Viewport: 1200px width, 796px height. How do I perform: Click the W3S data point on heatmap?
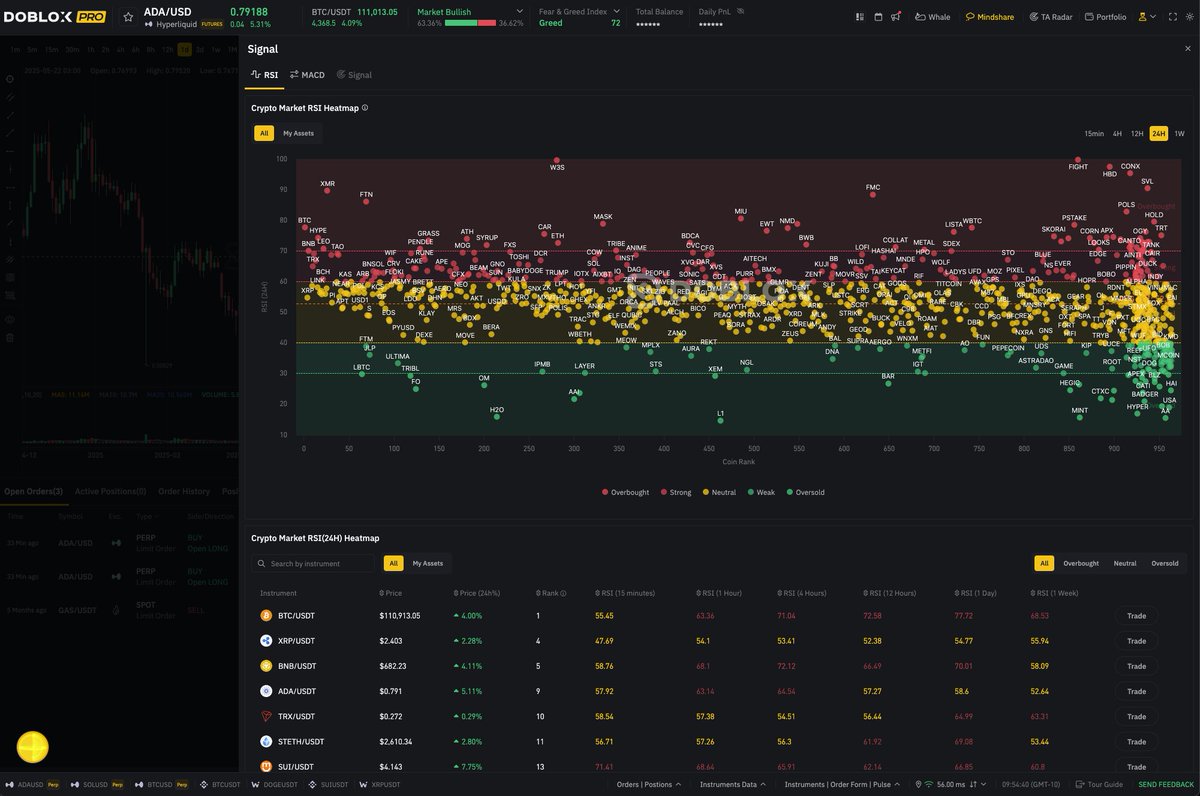[557, 160]
